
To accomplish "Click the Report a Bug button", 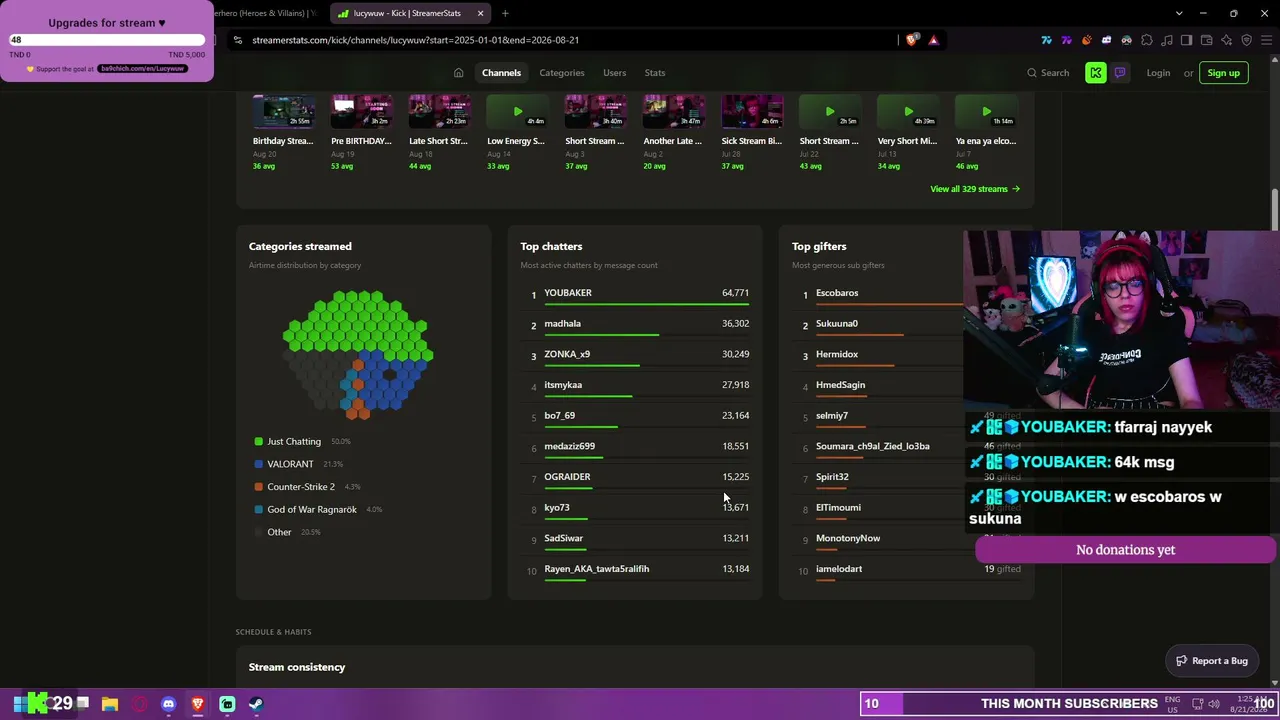I will pos(1211,661).
